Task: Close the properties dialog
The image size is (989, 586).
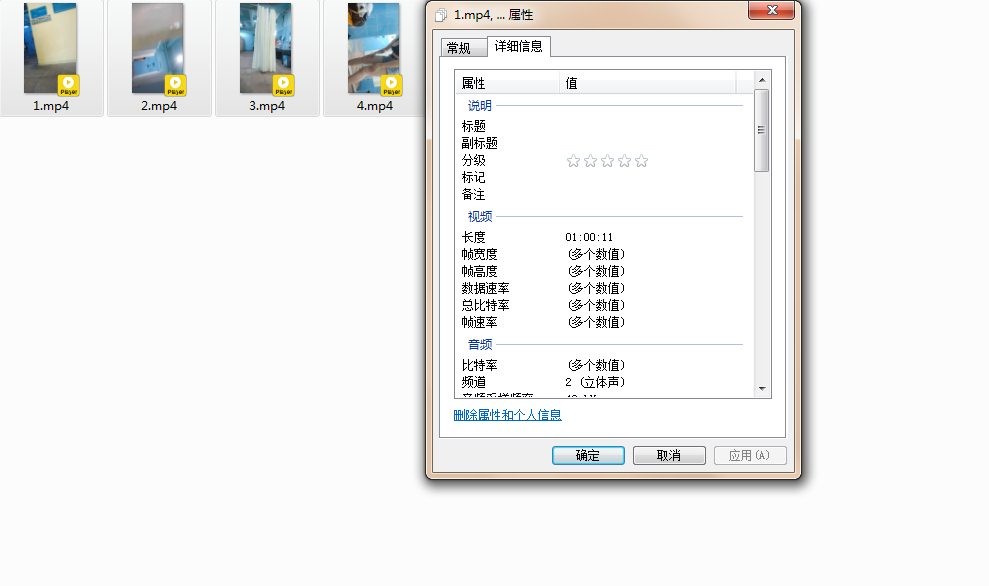Action: pyautogui.click(x=771, y=10)
